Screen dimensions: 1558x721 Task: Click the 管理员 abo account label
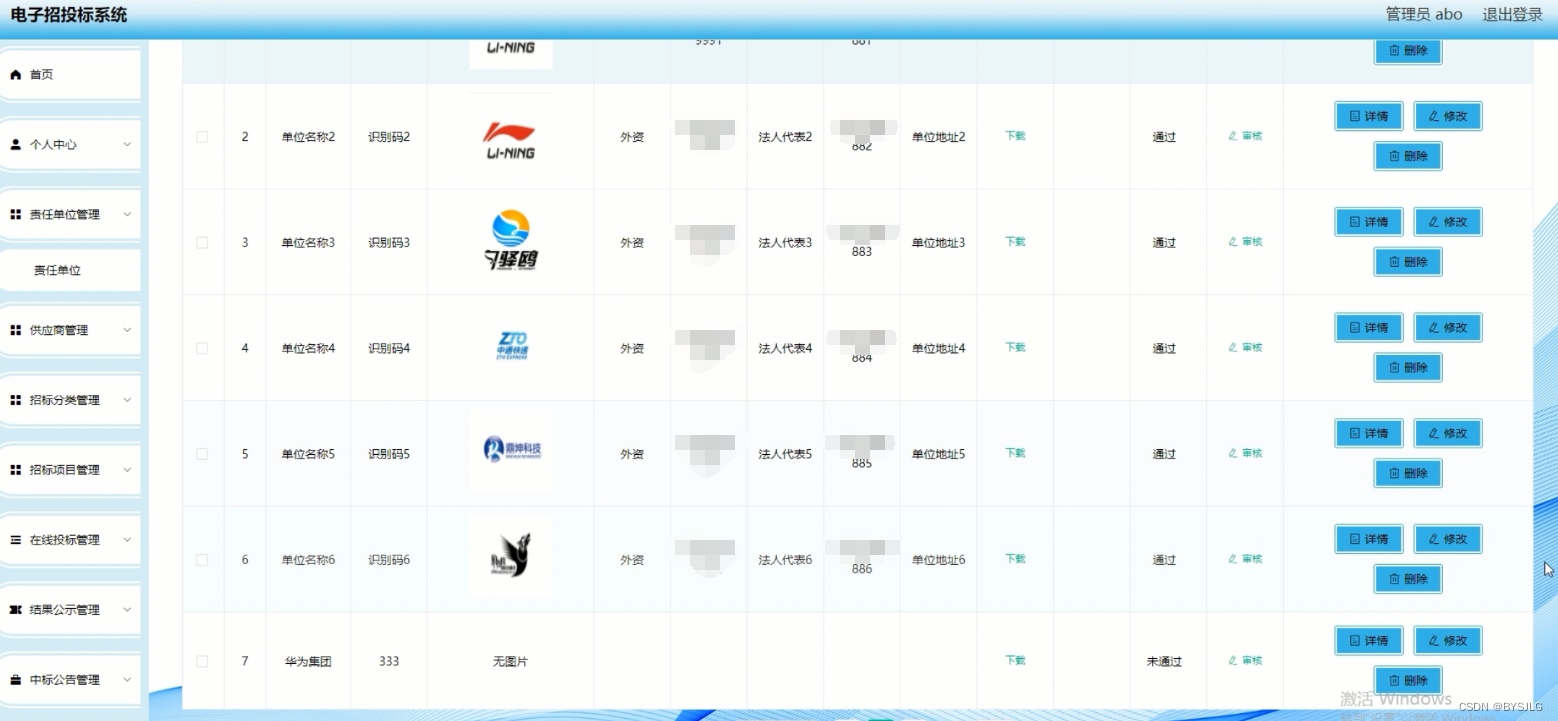coord(1424,14)
